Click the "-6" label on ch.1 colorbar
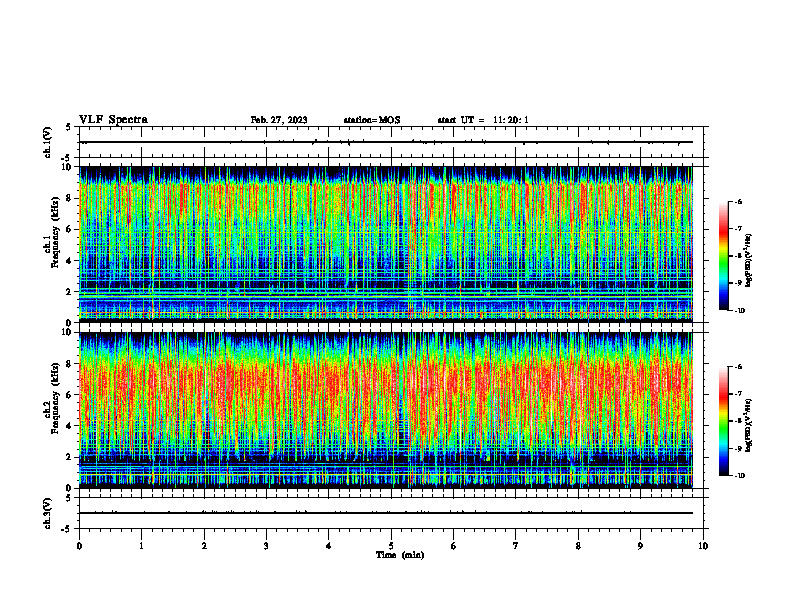 pos(738,202)
